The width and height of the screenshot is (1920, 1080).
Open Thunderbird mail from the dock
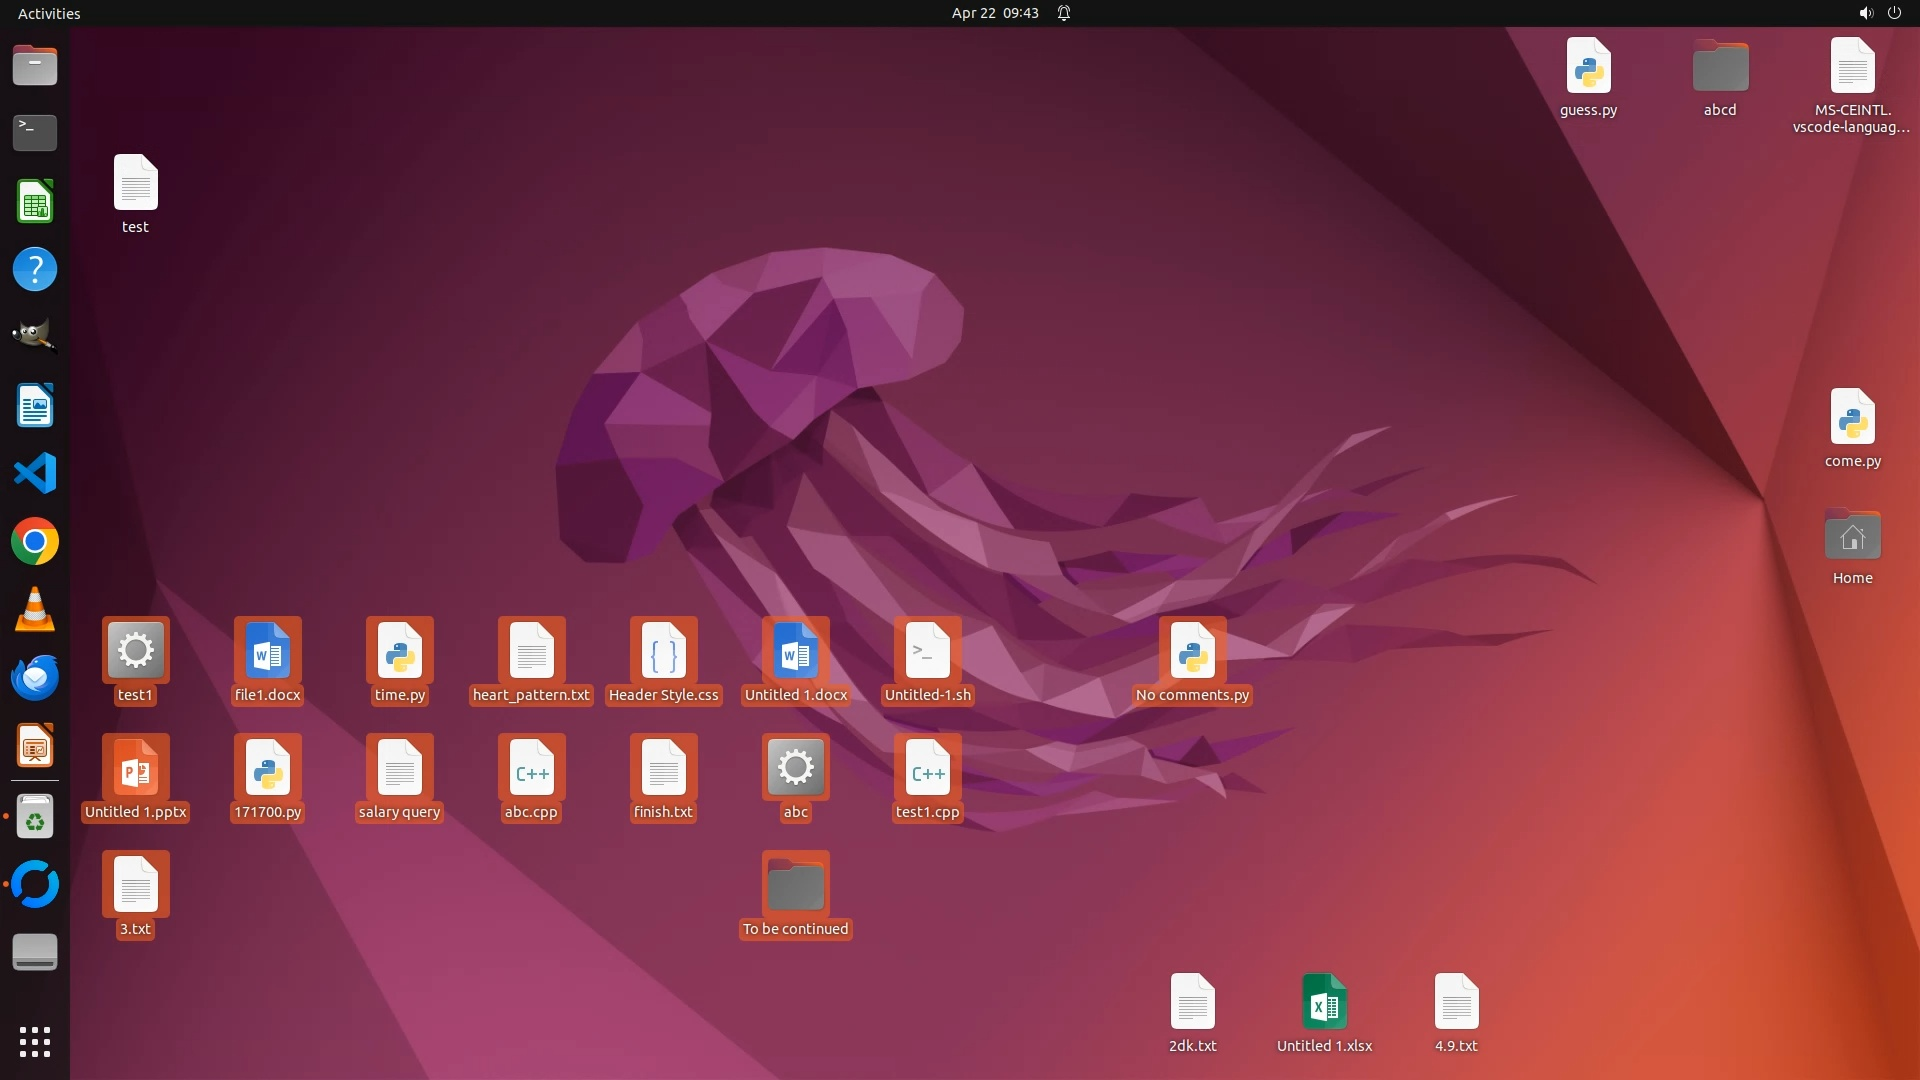tap(35, 677)
